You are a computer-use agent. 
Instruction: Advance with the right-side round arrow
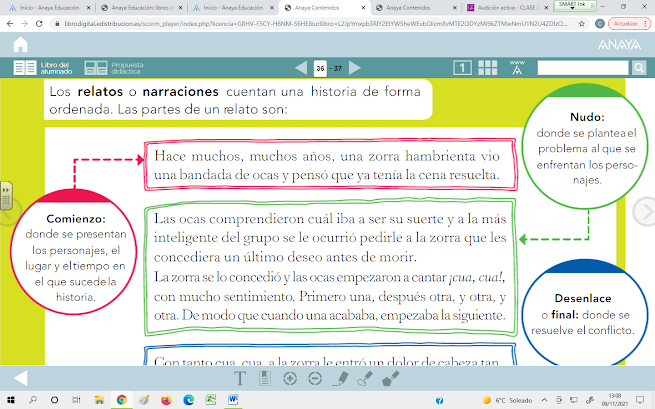coord(644,212)
